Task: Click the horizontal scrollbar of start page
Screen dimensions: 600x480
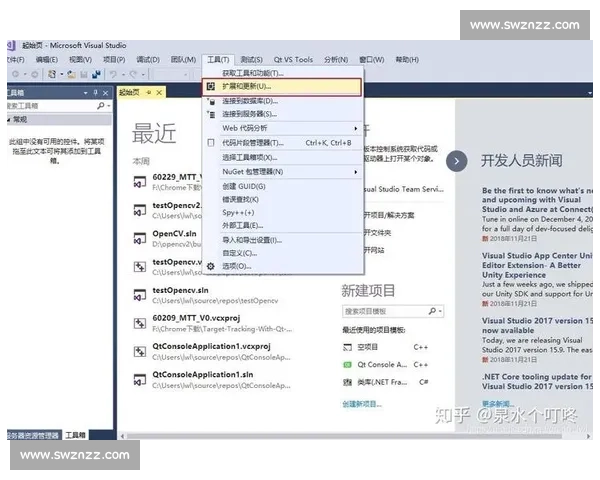Action: pos(344,436)
